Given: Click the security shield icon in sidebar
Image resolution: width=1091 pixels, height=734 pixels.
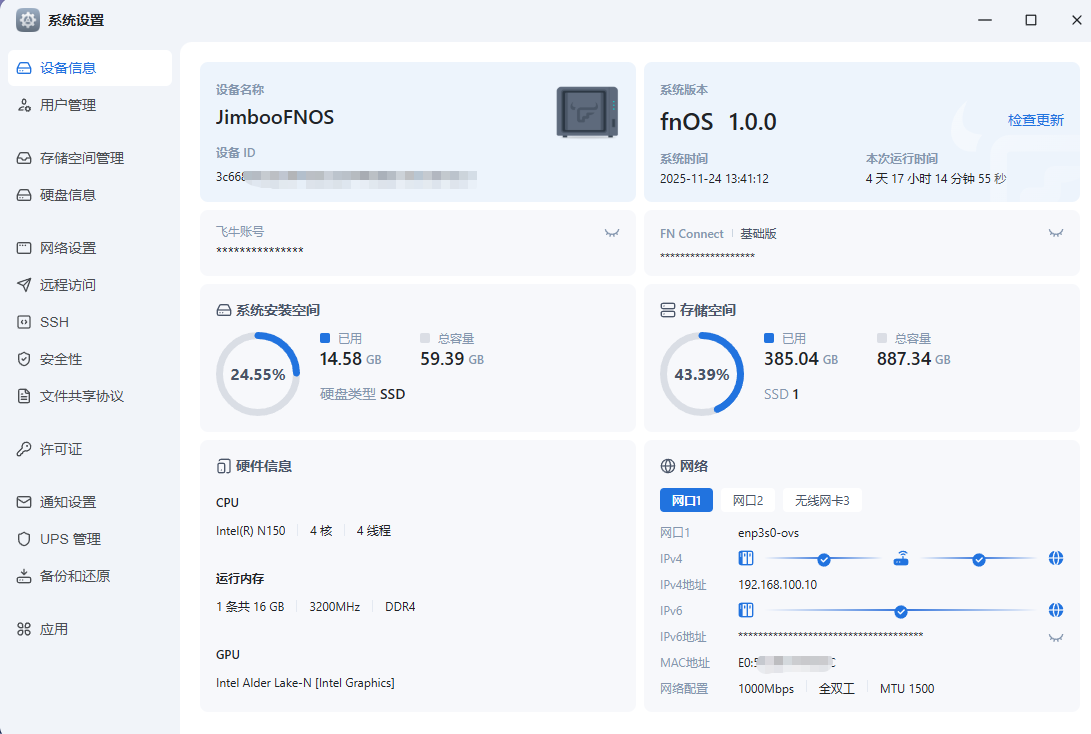Looking at the screenshot, I should 24,359.
